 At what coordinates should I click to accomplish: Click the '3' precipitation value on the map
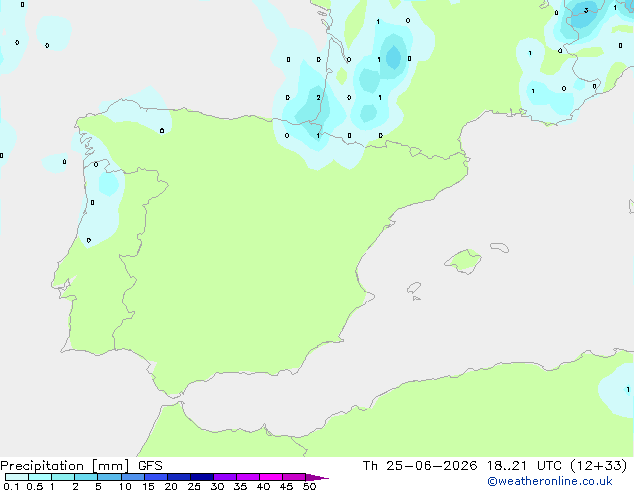tap(586, 11)
